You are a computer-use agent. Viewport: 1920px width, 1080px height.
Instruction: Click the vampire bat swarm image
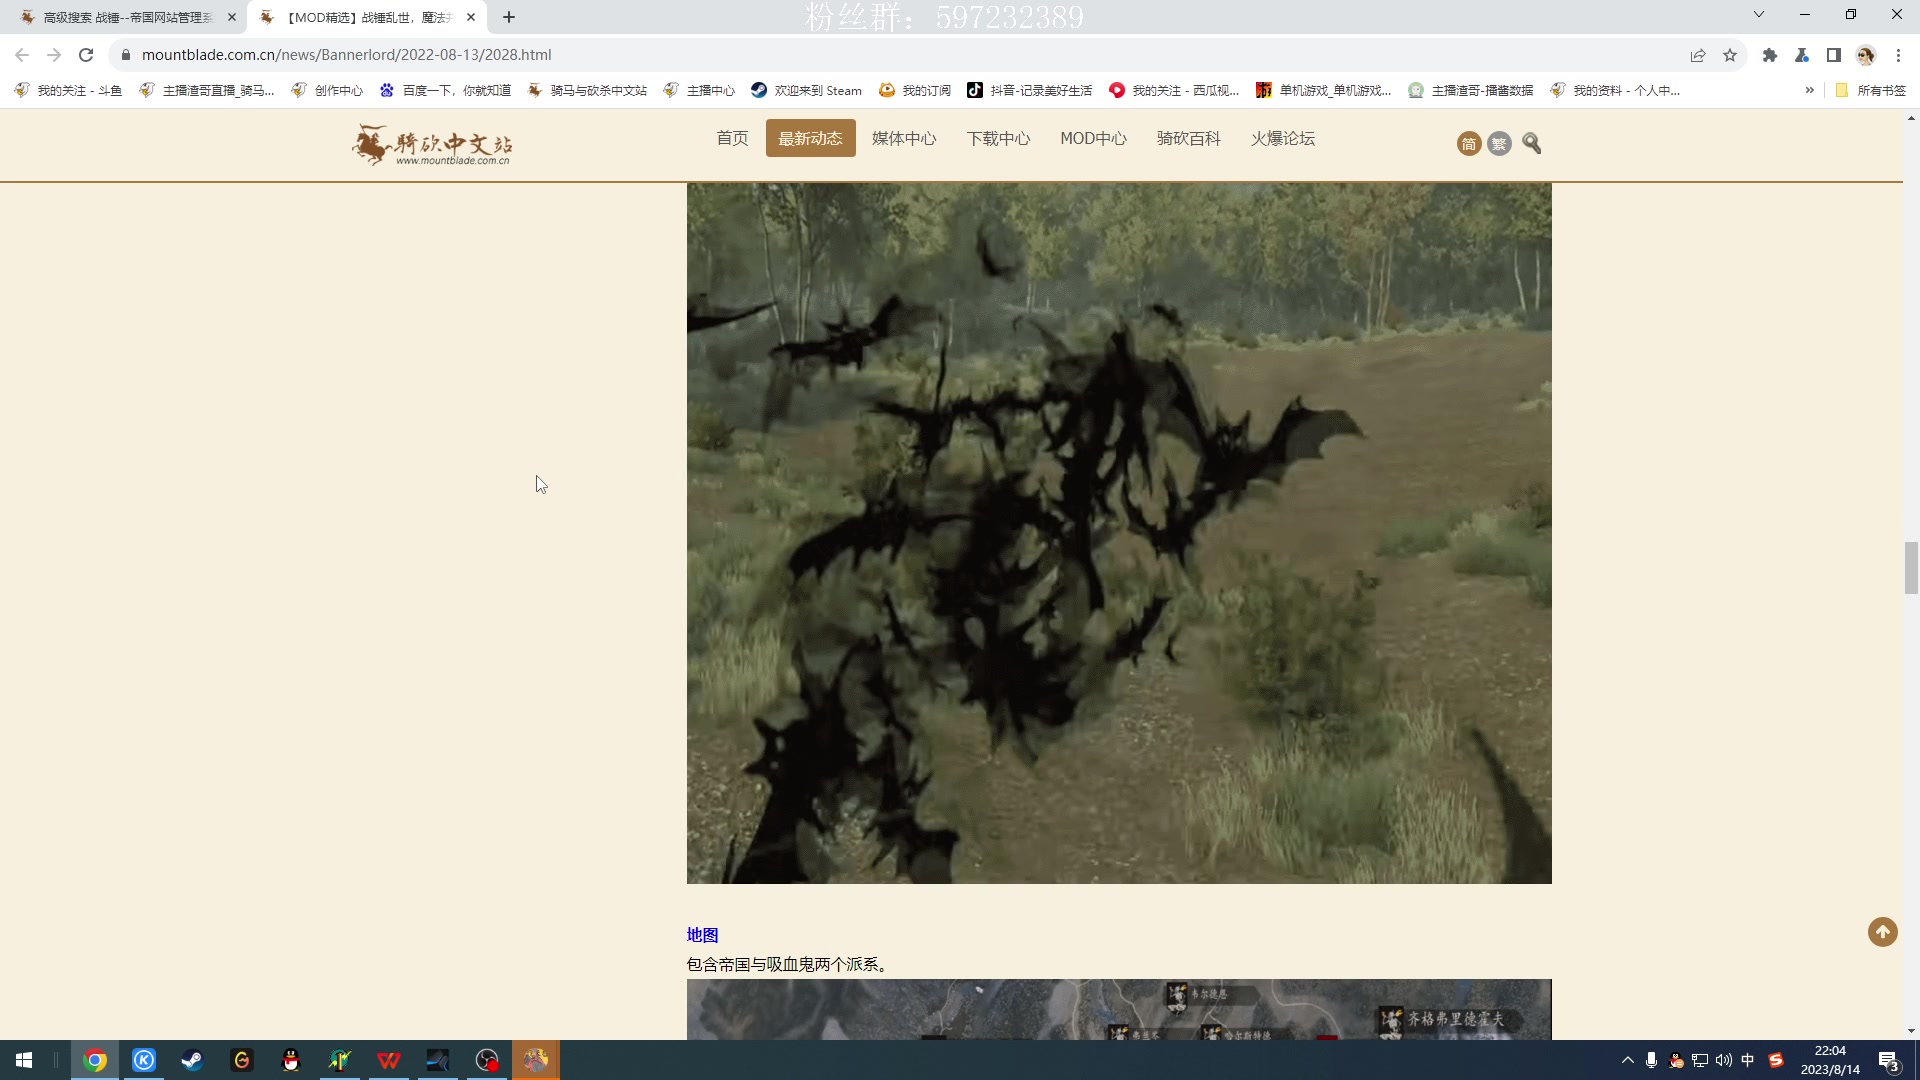(x=1119, y=533)
